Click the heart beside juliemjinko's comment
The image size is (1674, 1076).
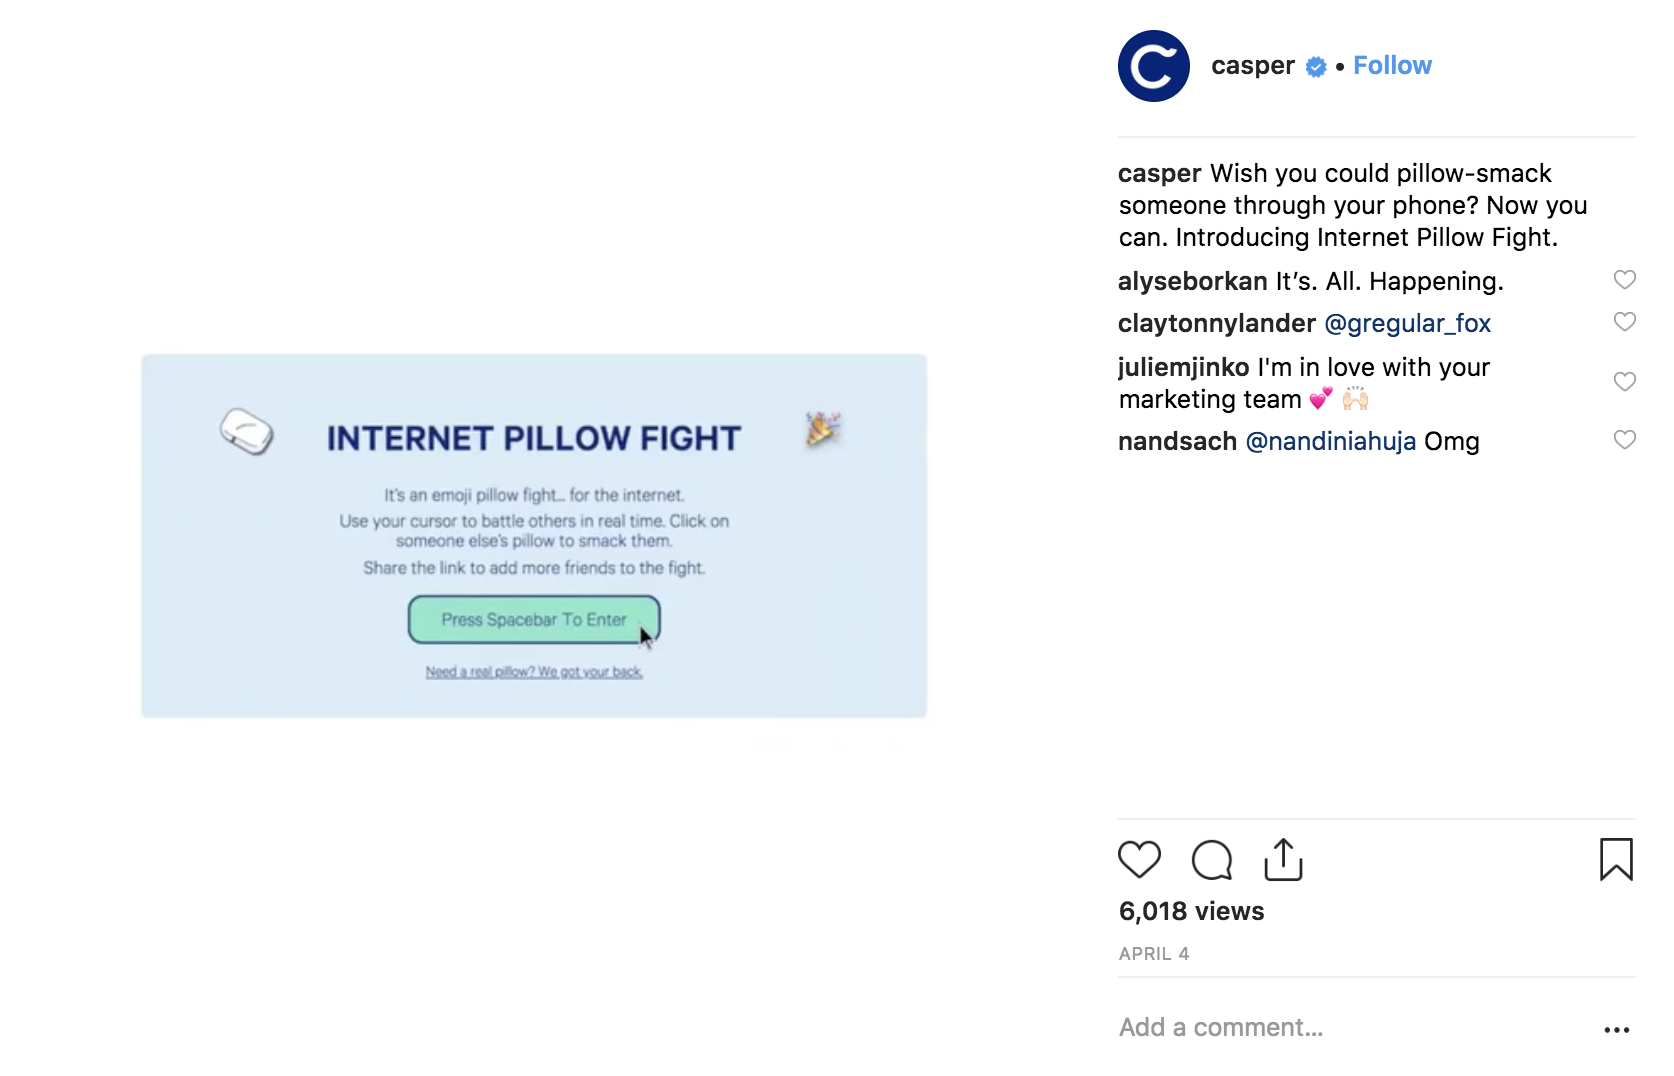click(x=1624, y=381)
